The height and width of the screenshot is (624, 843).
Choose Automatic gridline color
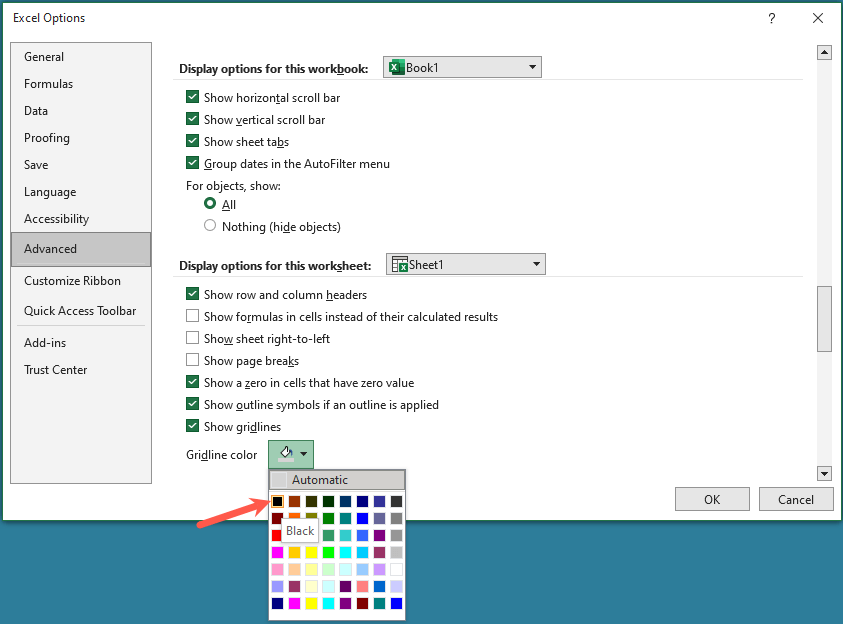click(337, 479)
